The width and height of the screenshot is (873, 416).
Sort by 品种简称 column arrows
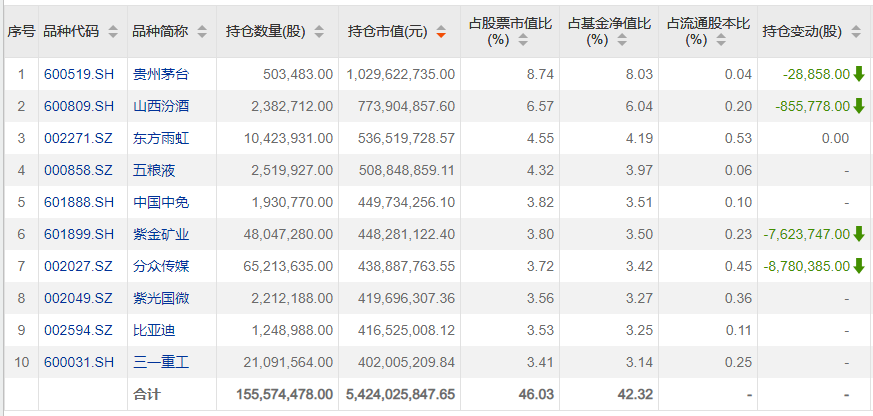coord(202,32)
